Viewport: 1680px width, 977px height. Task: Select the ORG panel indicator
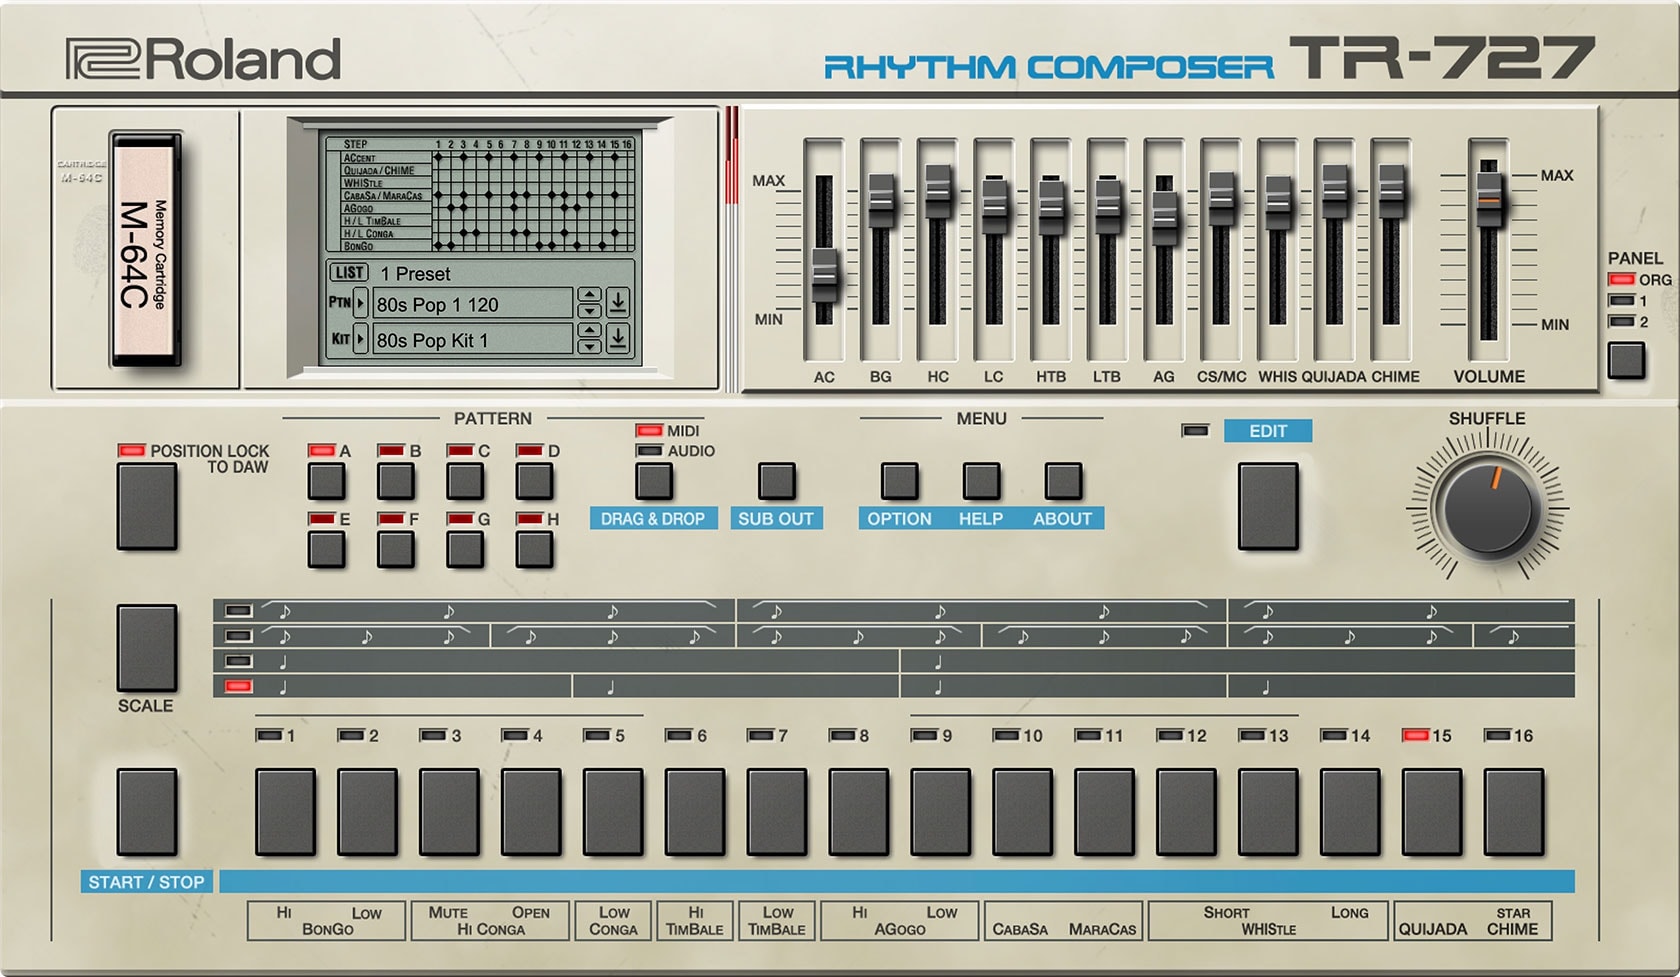(x=1621, y=280)
